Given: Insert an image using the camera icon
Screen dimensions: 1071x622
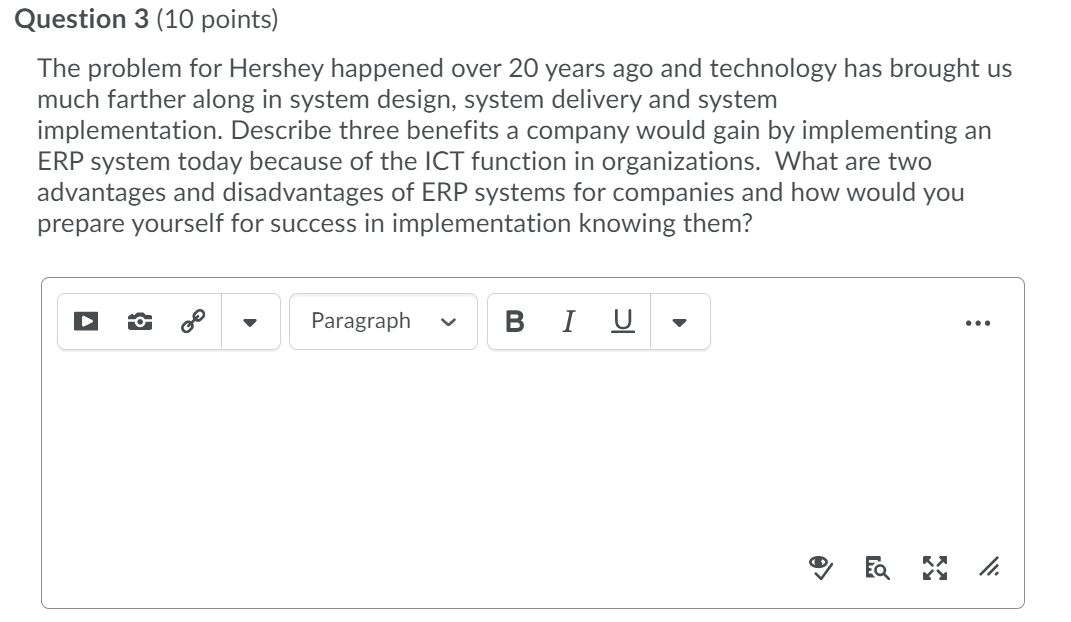Looking at the screenshot, I should 139,321.
